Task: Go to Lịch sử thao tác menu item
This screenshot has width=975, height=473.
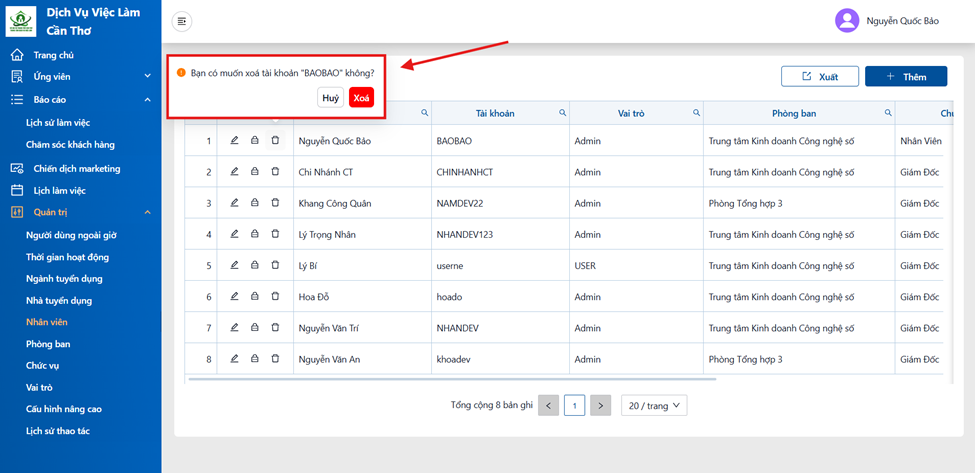Action: (x=58, y=431)
